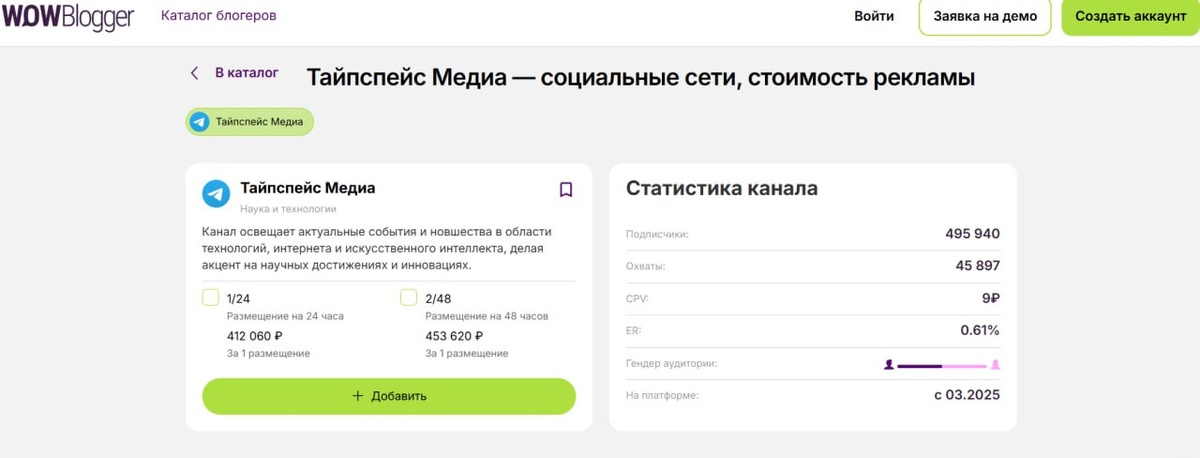Open Каталог блогеров menu item
Screen dimensions: 1200x458
click(219, 16)
